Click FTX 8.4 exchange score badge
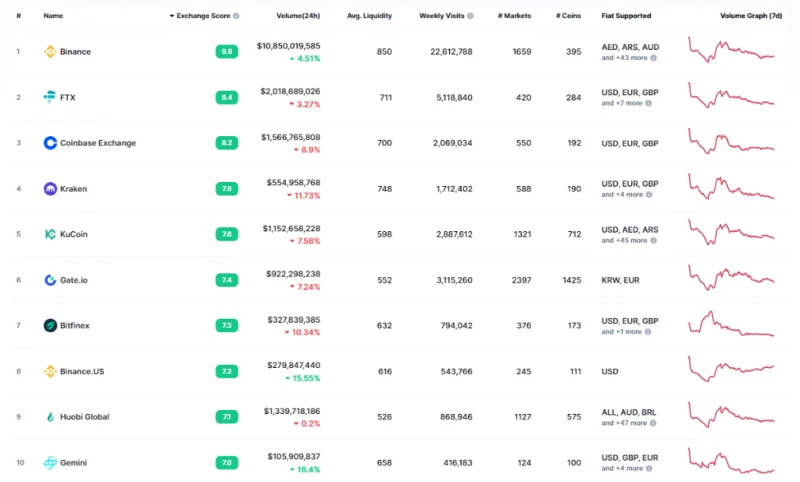The image size is (800, 482). [x=227, y=97]
